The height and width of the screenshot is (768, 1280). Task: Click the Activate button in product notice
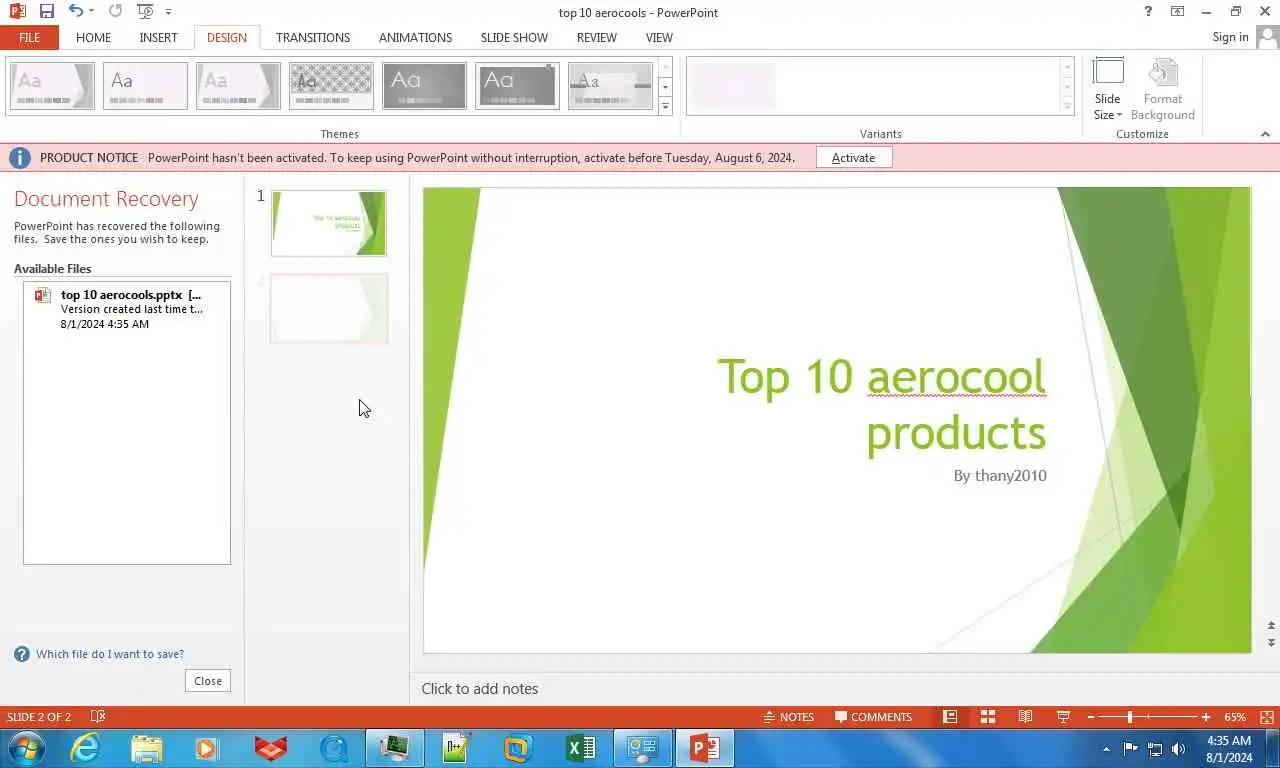[853, 158]
